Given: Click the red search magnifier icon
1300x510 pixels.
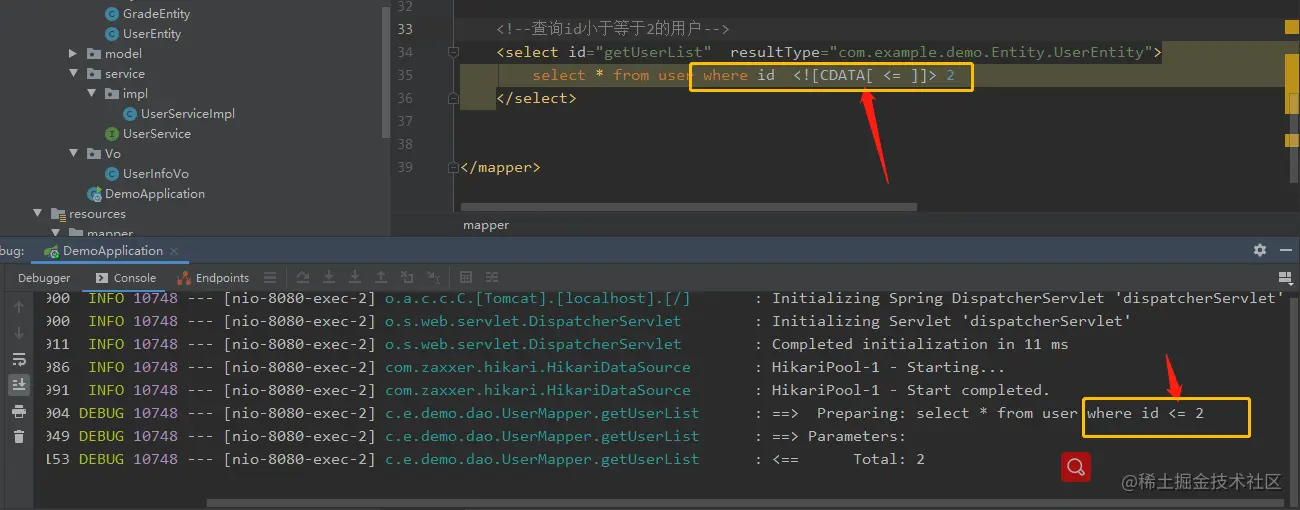Looking at the screenshot, I should [x=1075, y=467].
